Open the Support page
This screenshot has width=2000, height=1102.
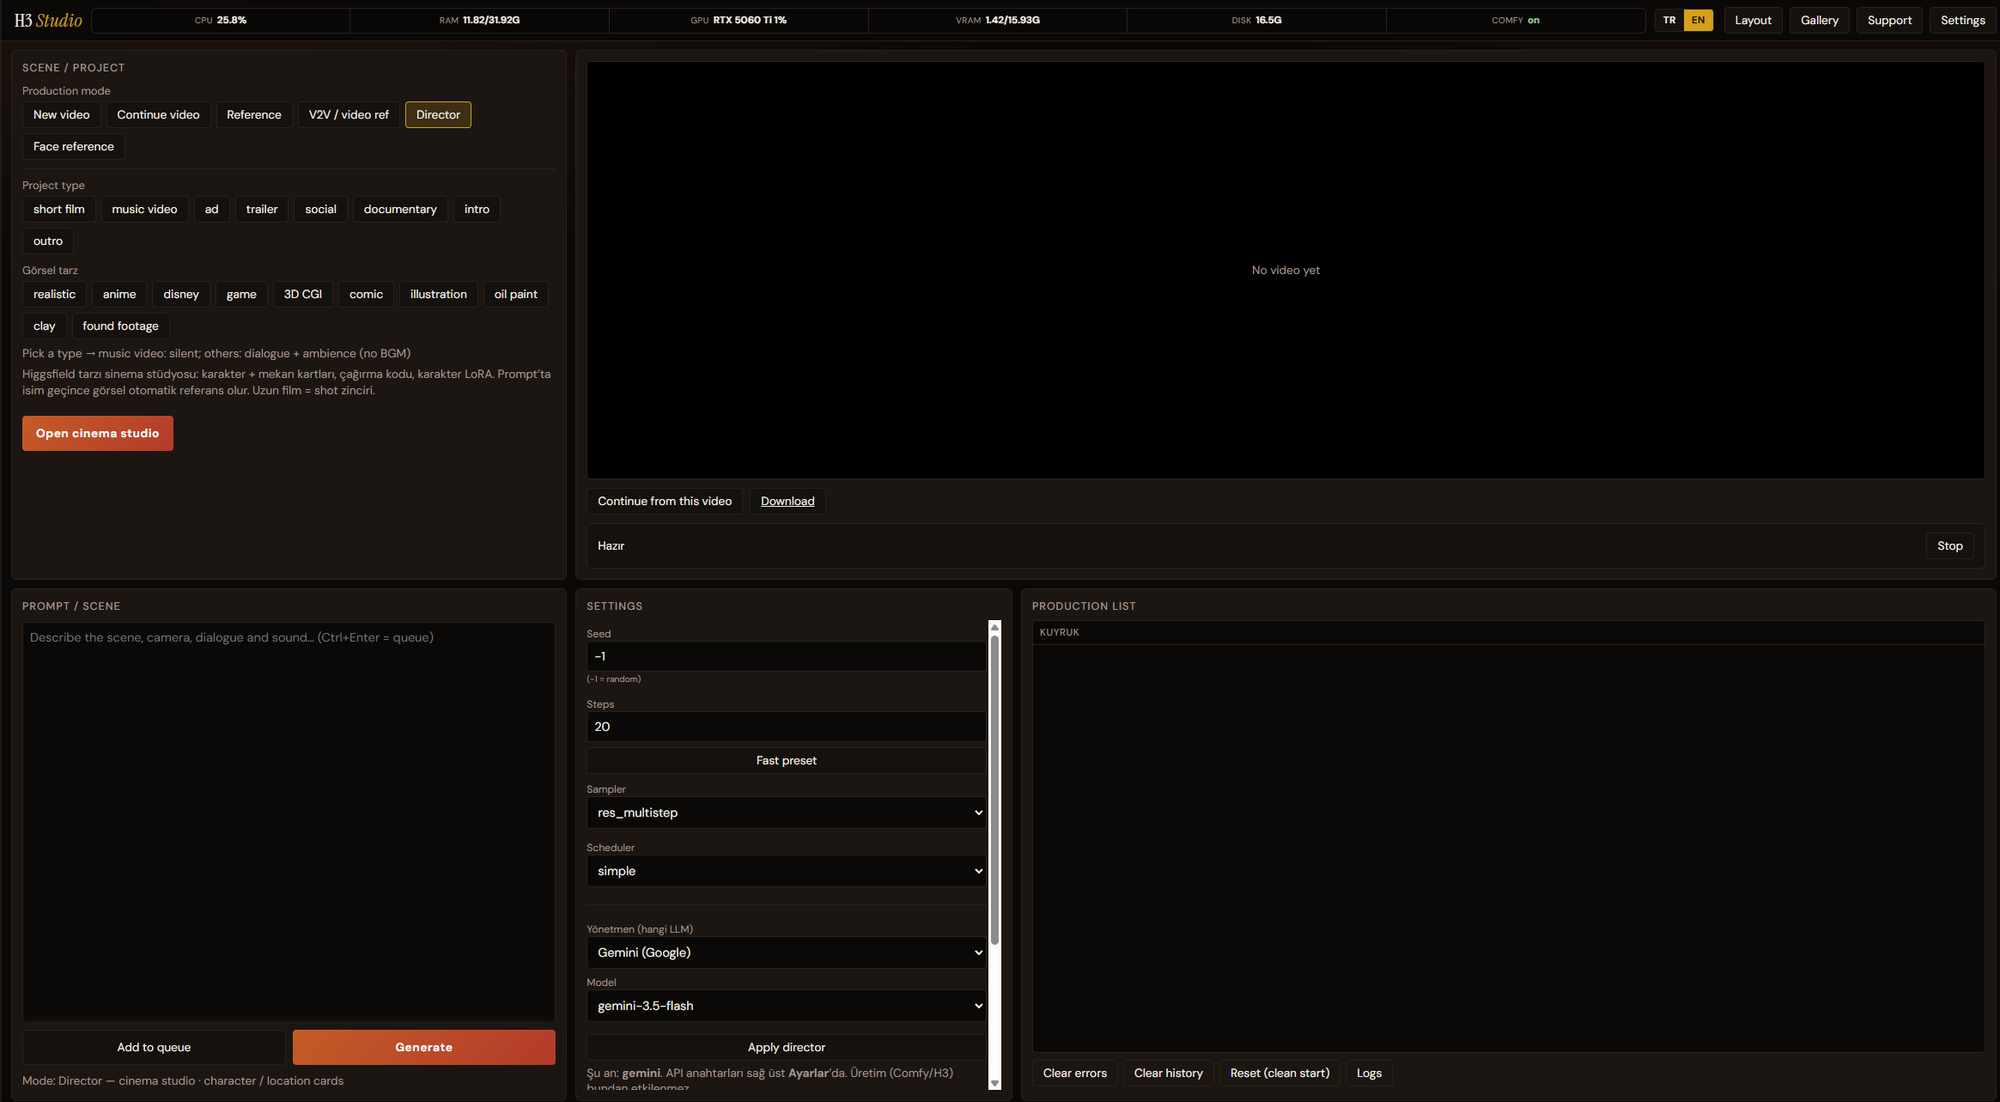click(x=1890, y=21)
